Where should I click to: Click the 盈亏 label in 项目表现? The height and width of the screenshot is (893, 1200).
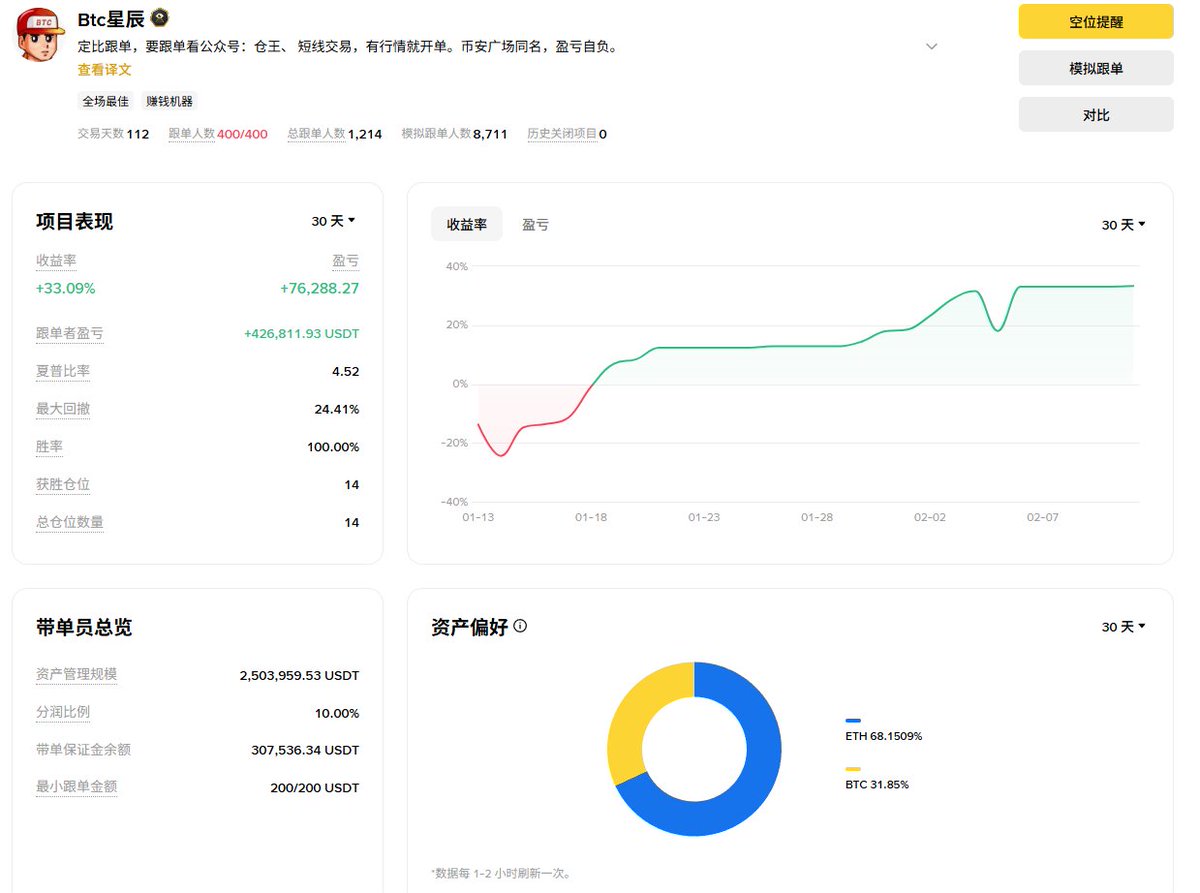[x=346, y=261]
